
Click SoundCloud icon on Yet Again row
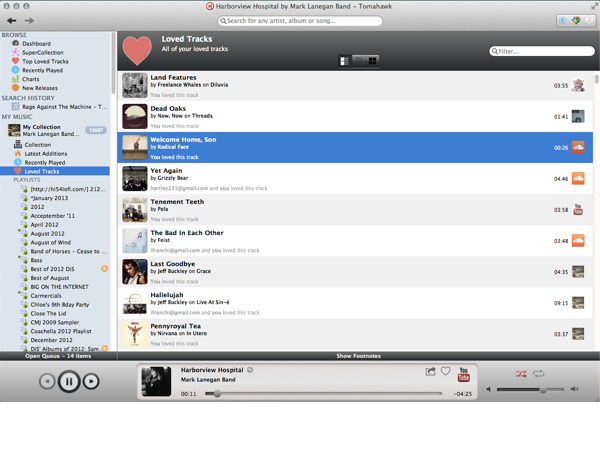point(578,178)
